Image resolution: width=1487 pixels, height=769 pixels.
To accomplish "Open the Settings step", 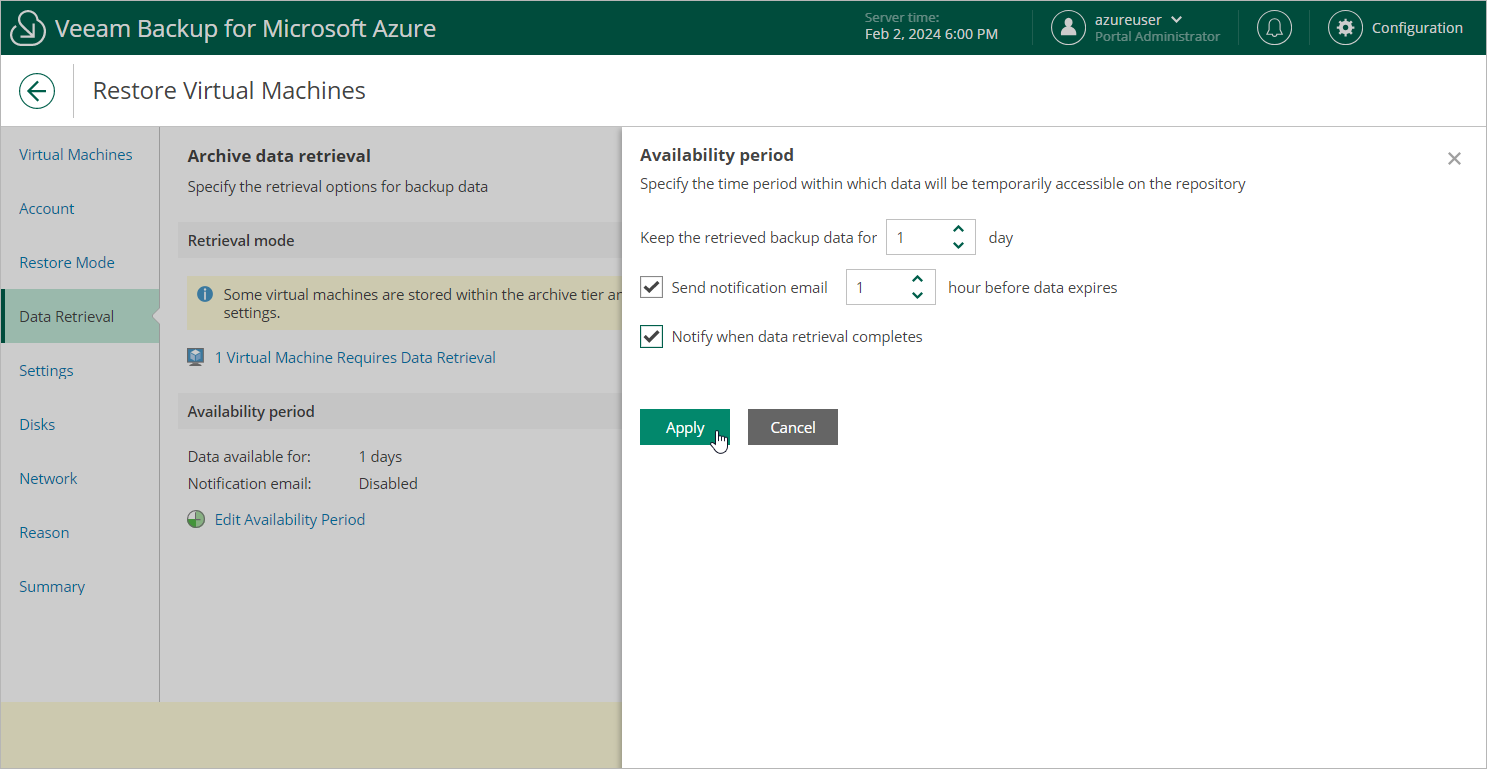I will (x=46, y=371).
